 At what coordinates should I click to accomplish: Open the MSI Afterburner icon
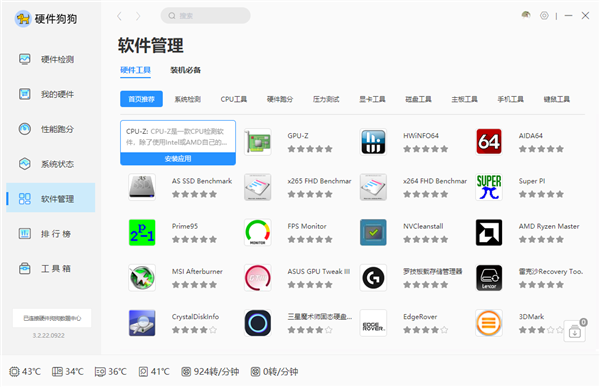click(x=142, y=278)
